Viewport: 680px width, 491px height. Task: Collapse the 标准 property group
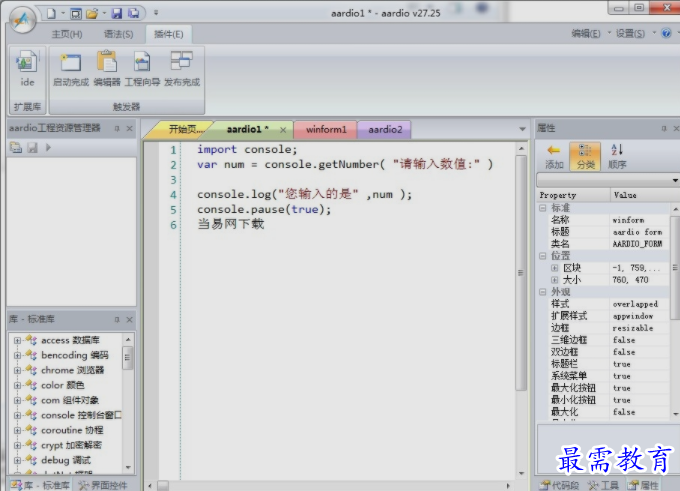click(543, 208)
